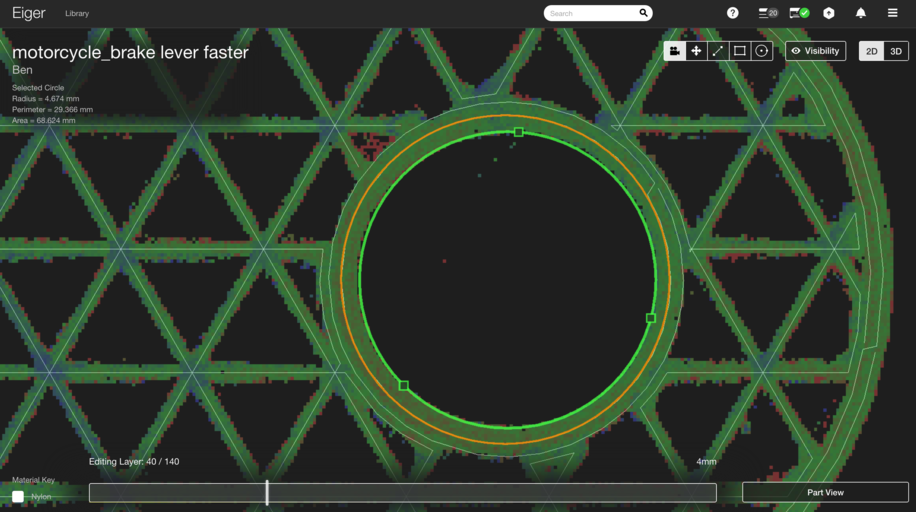This screenshot has width=916, height=512.
Task: Pick the rectangle selection tool
Action: click(740, 51)
